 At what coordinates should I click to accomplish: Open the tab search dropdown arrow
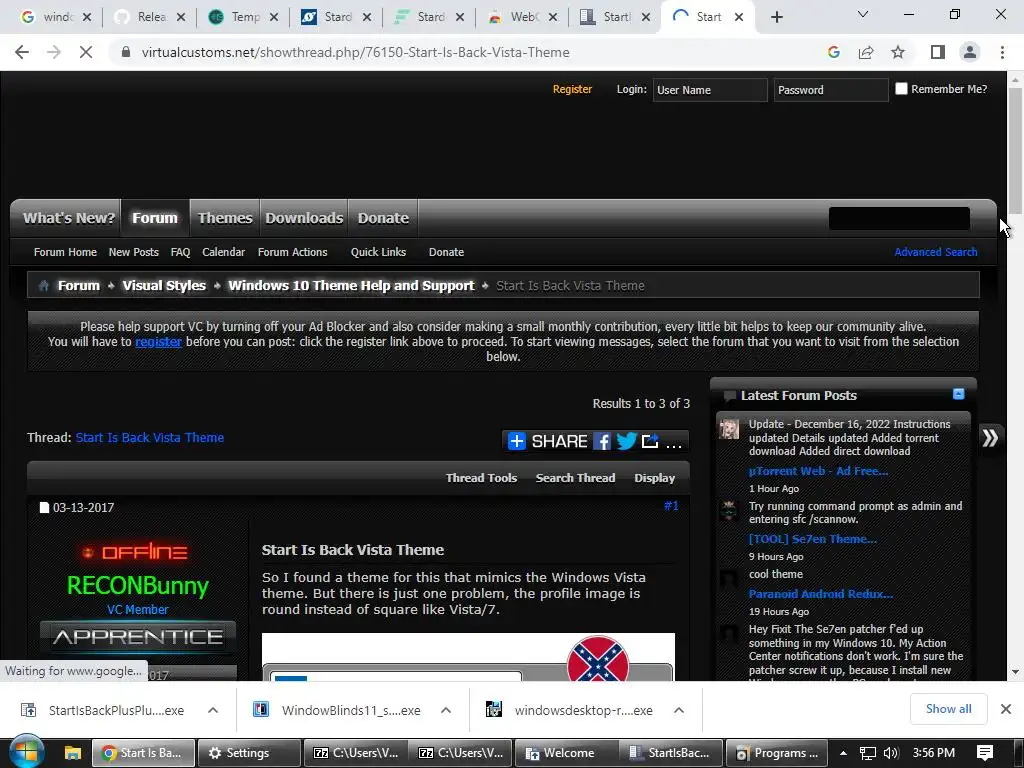(x=863, y=14)
